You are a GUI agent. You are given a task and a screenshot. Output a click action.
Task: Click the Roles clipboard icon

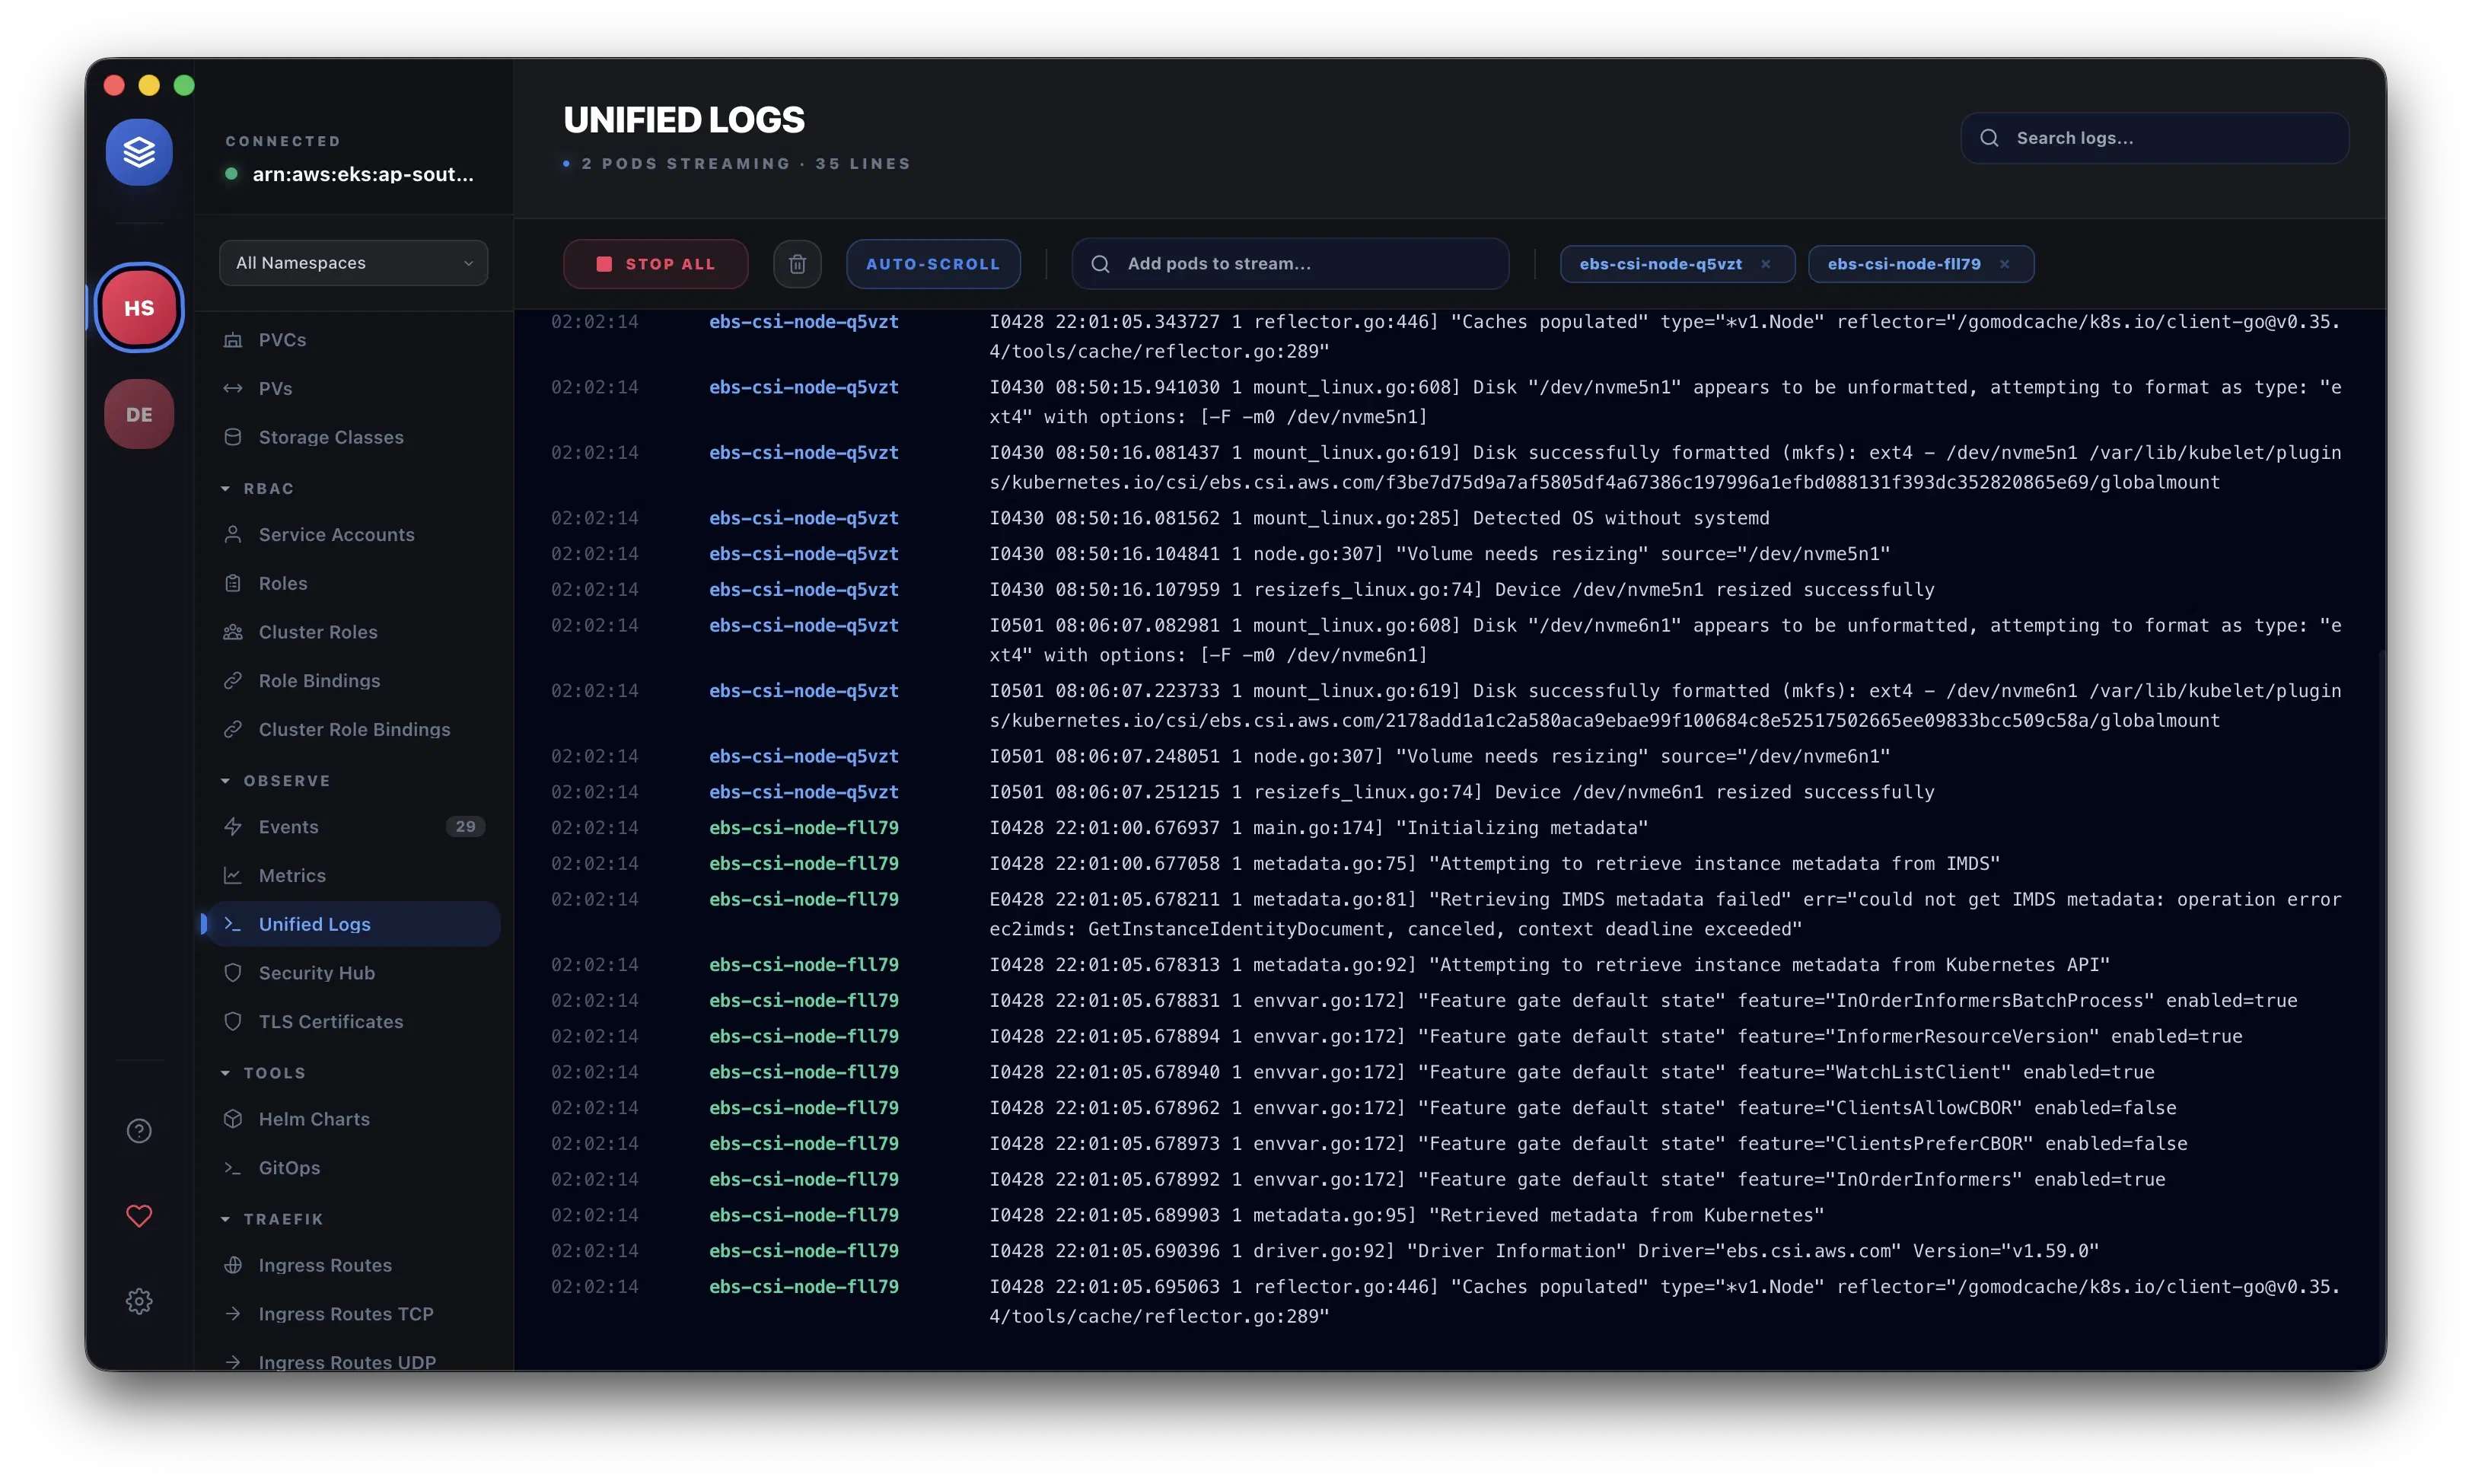pos(233,583)
